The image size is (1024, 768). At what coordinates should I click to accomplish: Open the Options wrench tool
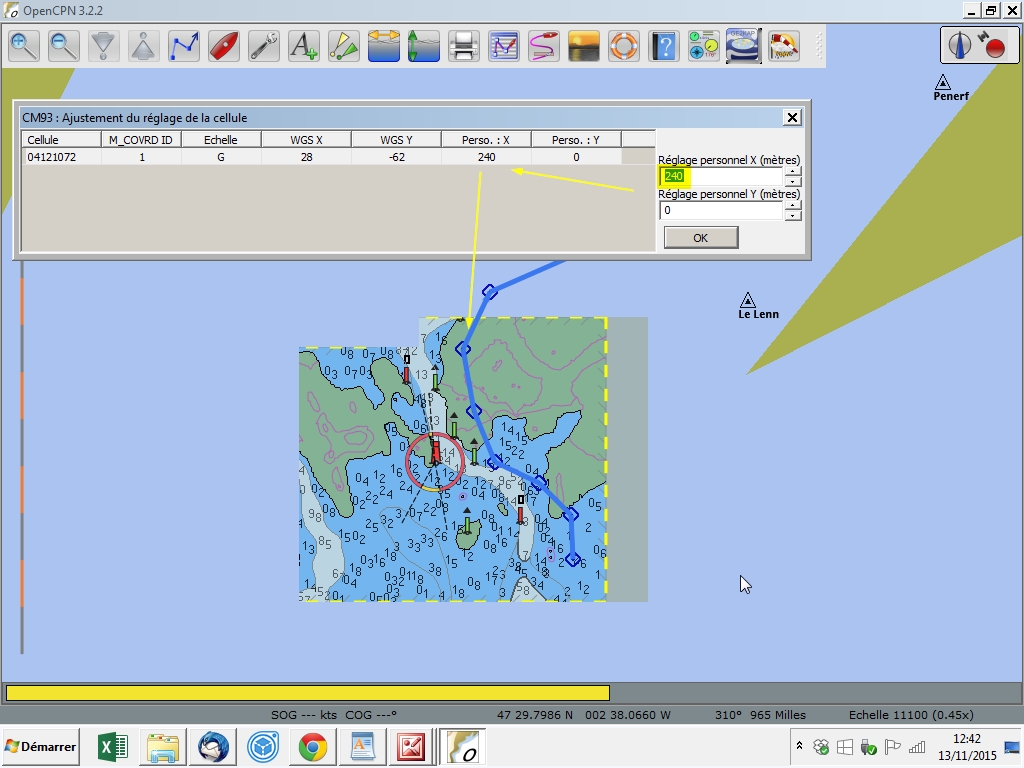[264, 46]
